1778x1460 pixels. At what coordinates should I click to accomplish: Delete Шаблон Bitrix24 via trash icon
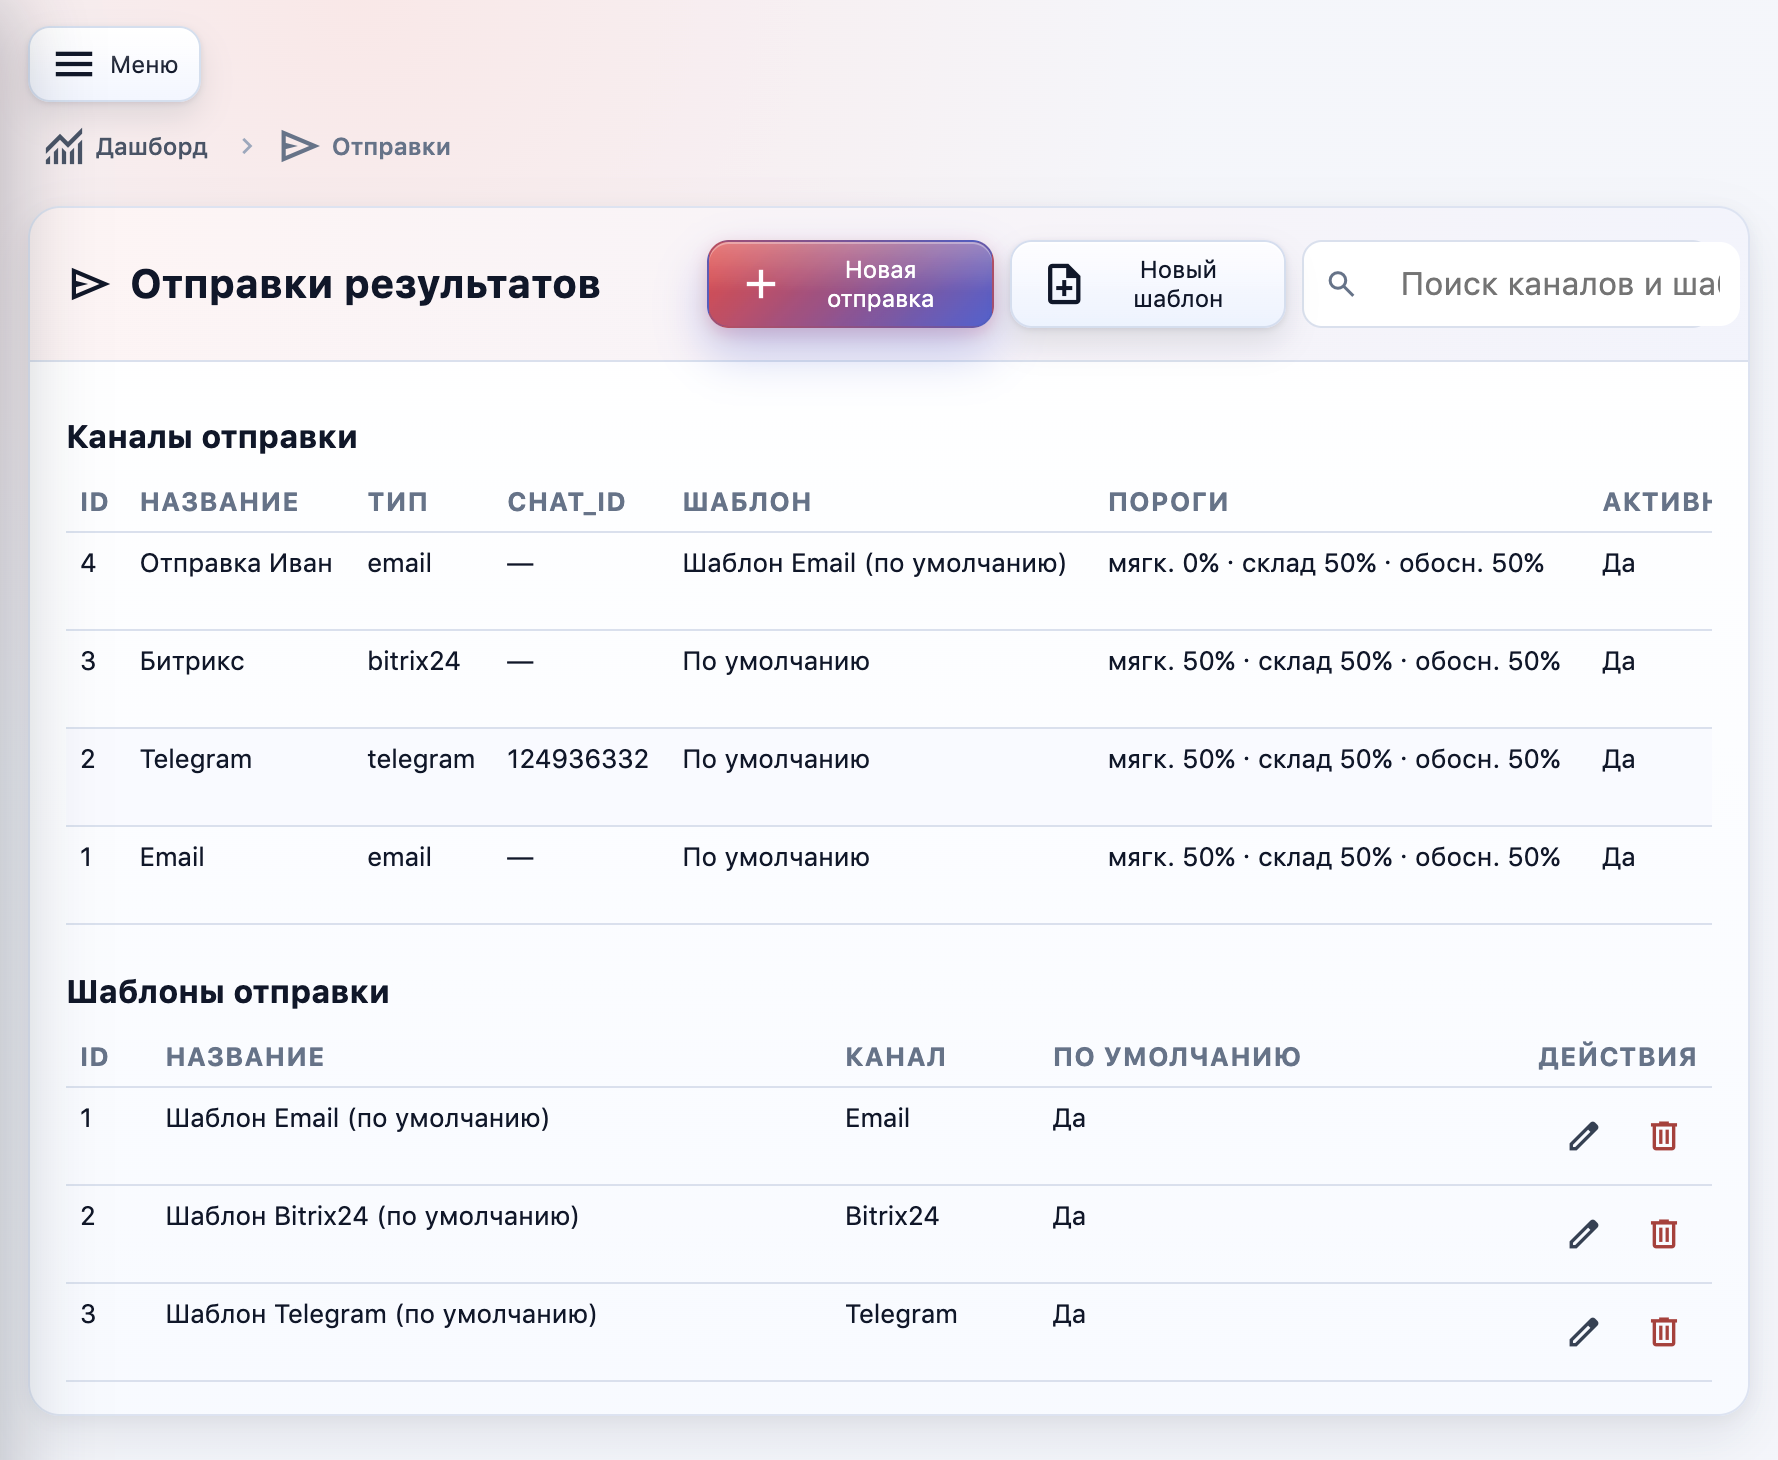coord(1663,1234)
